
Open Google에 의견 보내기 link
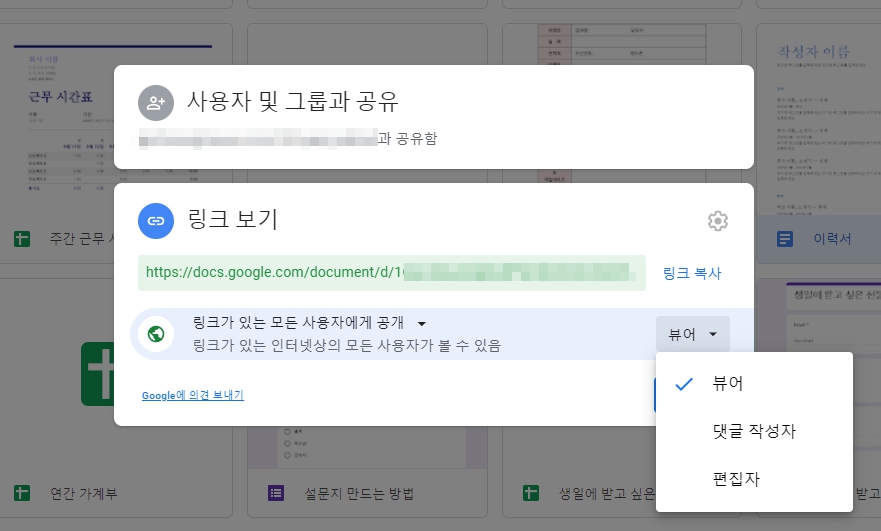pos(193,395)
